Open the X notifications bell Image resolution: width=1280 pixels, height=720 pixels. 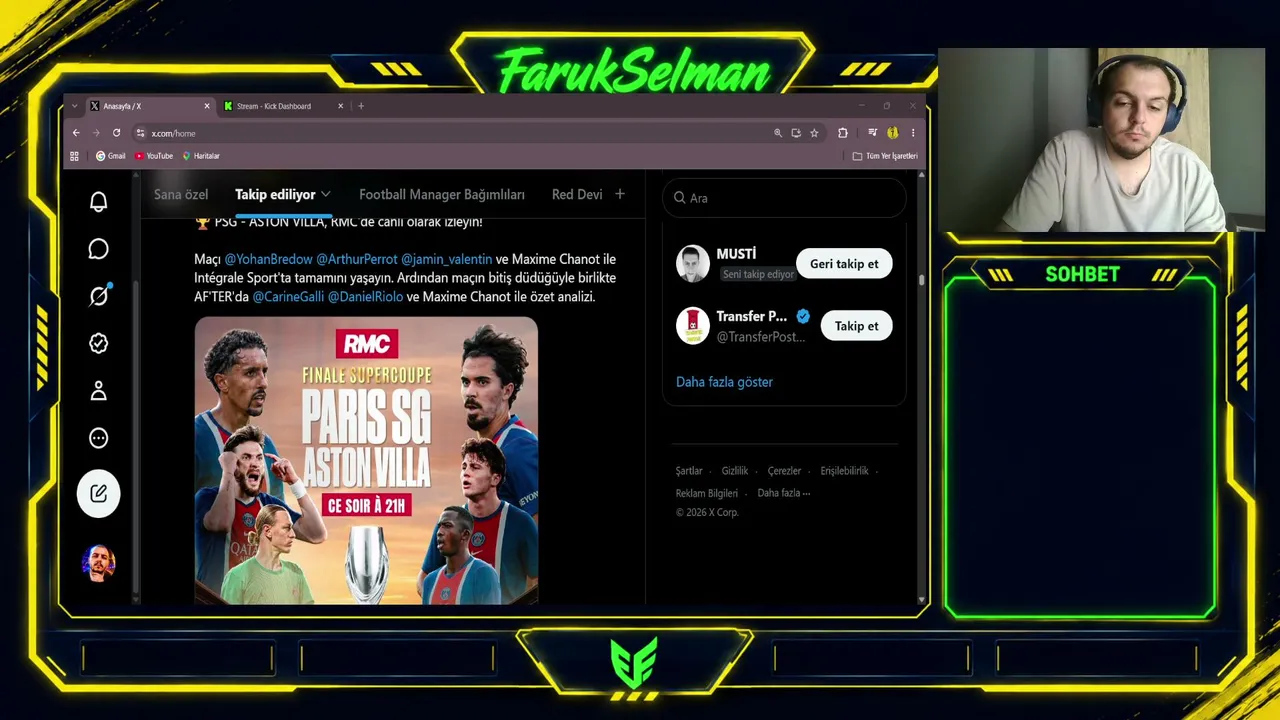[98, 202]
